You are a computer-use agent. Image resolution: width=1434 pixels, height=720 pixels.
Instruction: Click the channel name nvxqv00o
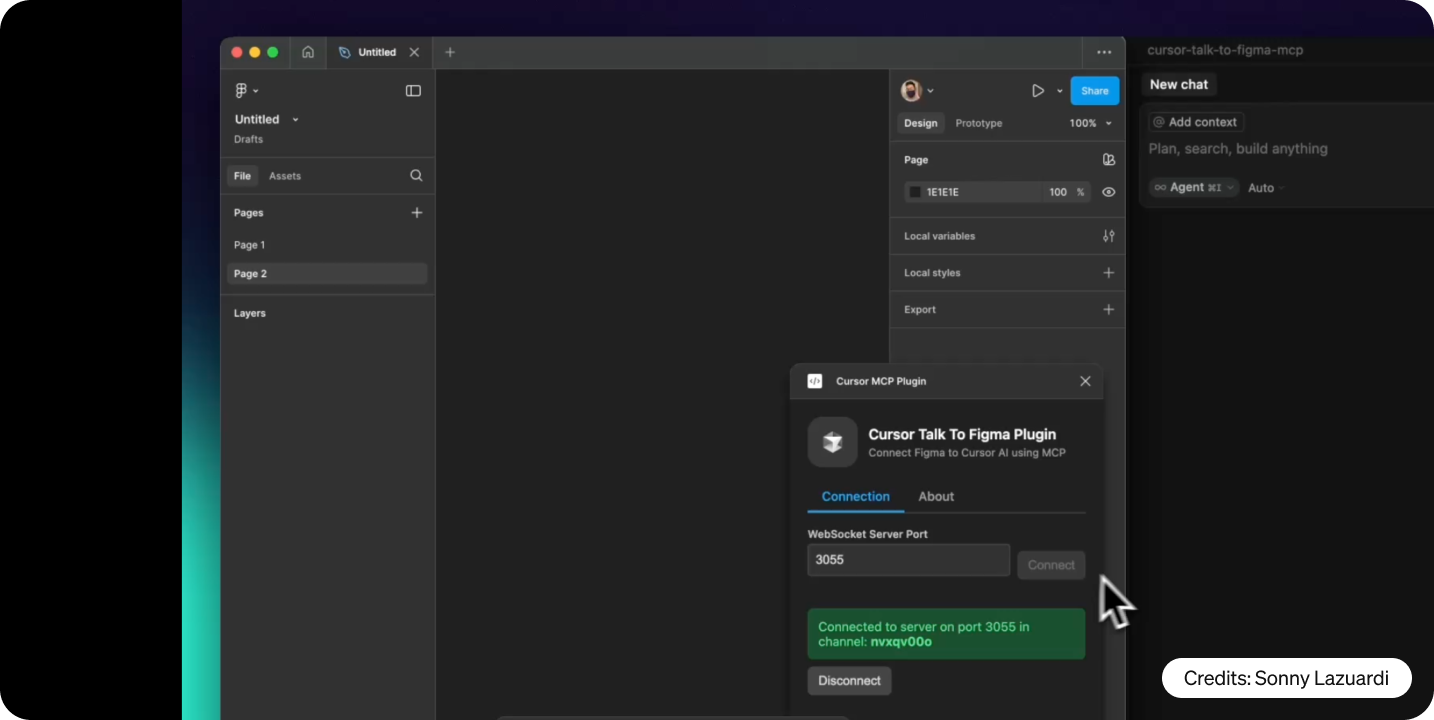click(x=901, y=642)
